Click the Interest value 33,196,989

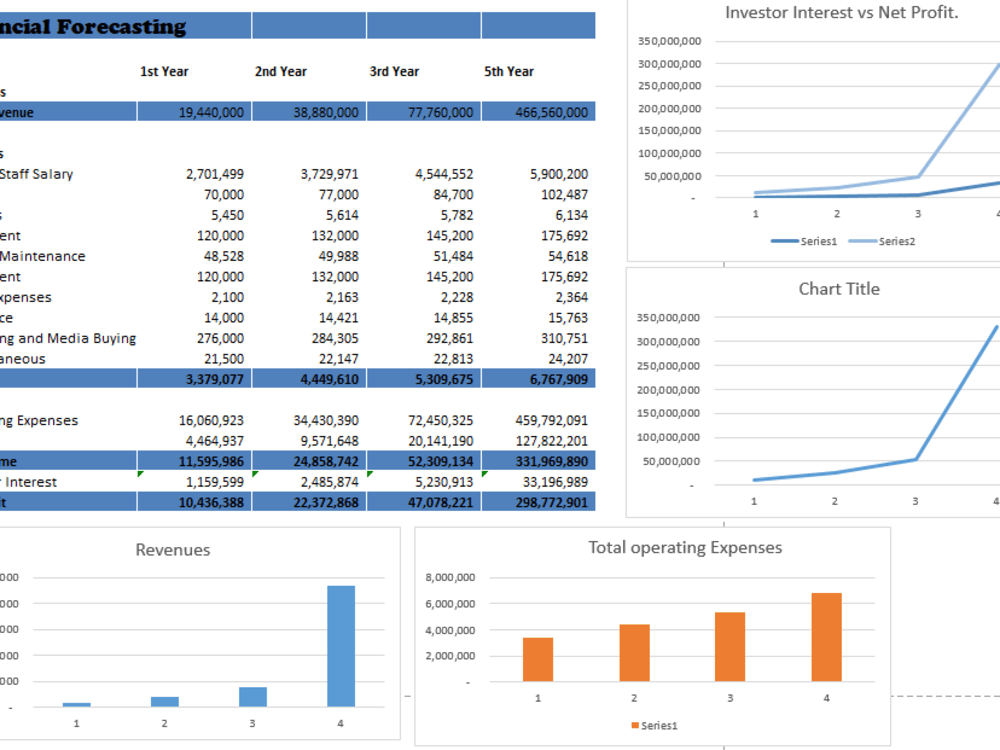pos(555,482)
